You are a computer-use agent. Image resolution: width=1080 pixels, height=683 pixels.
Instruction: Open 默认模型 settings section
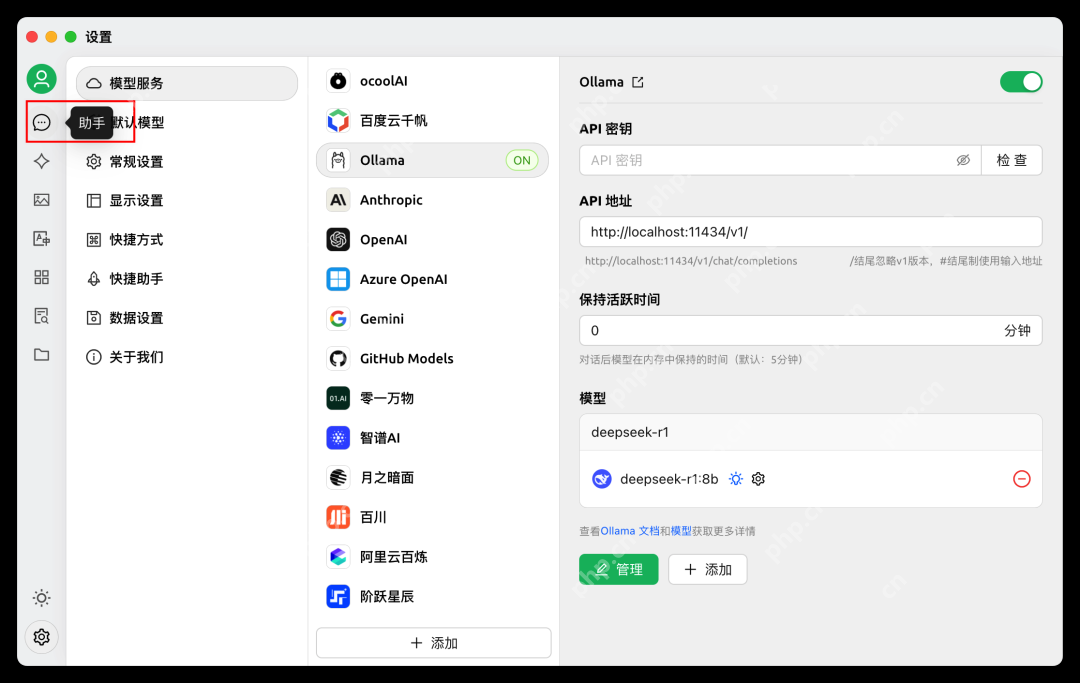[187, 123]
